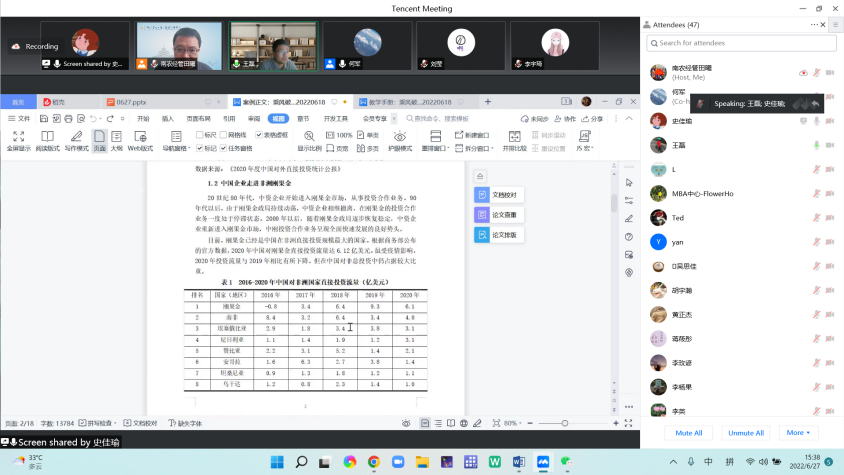Click the Unmute All button
The image size is (844, 475).
coord(746,433)
